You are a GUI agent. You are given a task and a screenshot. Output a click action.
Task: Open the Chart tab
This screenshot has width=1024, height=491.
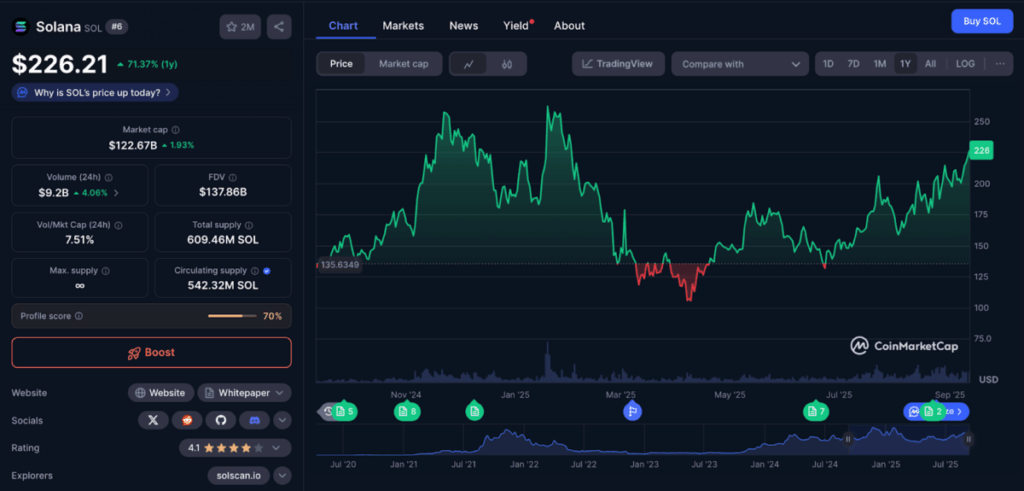click(x=344, y=25)
